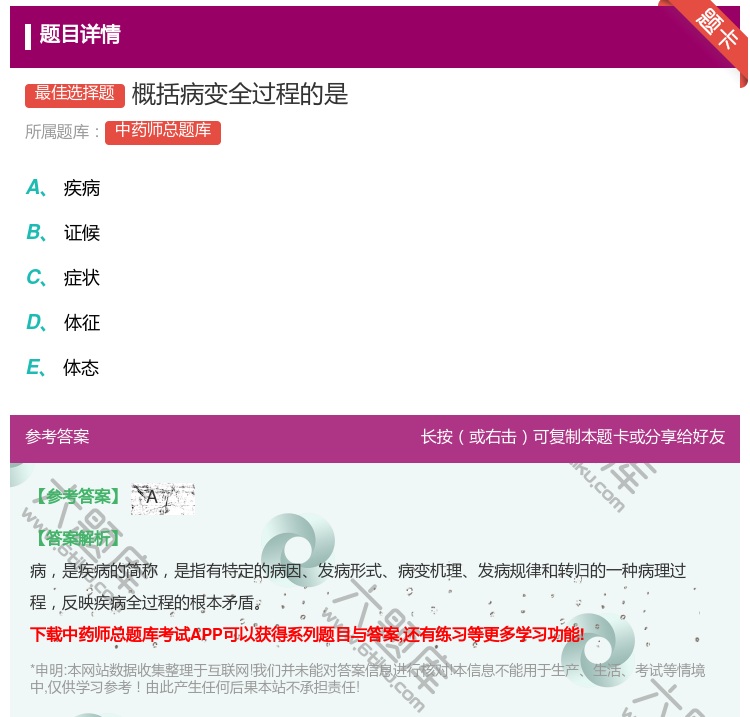The height and width of the screenshot is (717, 750).
Task: Click the explanation text starting 病，是疾病的简称
Action: (x=358, y=586)
